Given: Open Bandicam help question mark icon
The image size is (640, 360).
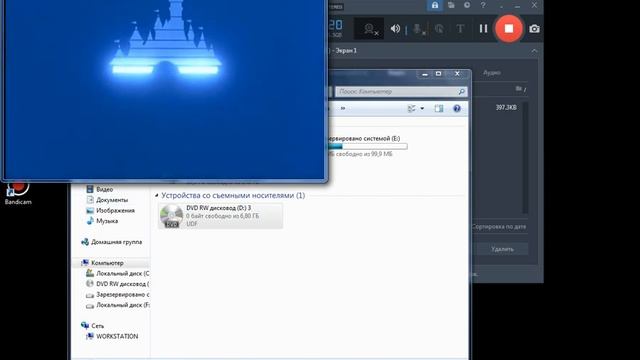Looking at the screenshot, I should click(x=483, y=5).
